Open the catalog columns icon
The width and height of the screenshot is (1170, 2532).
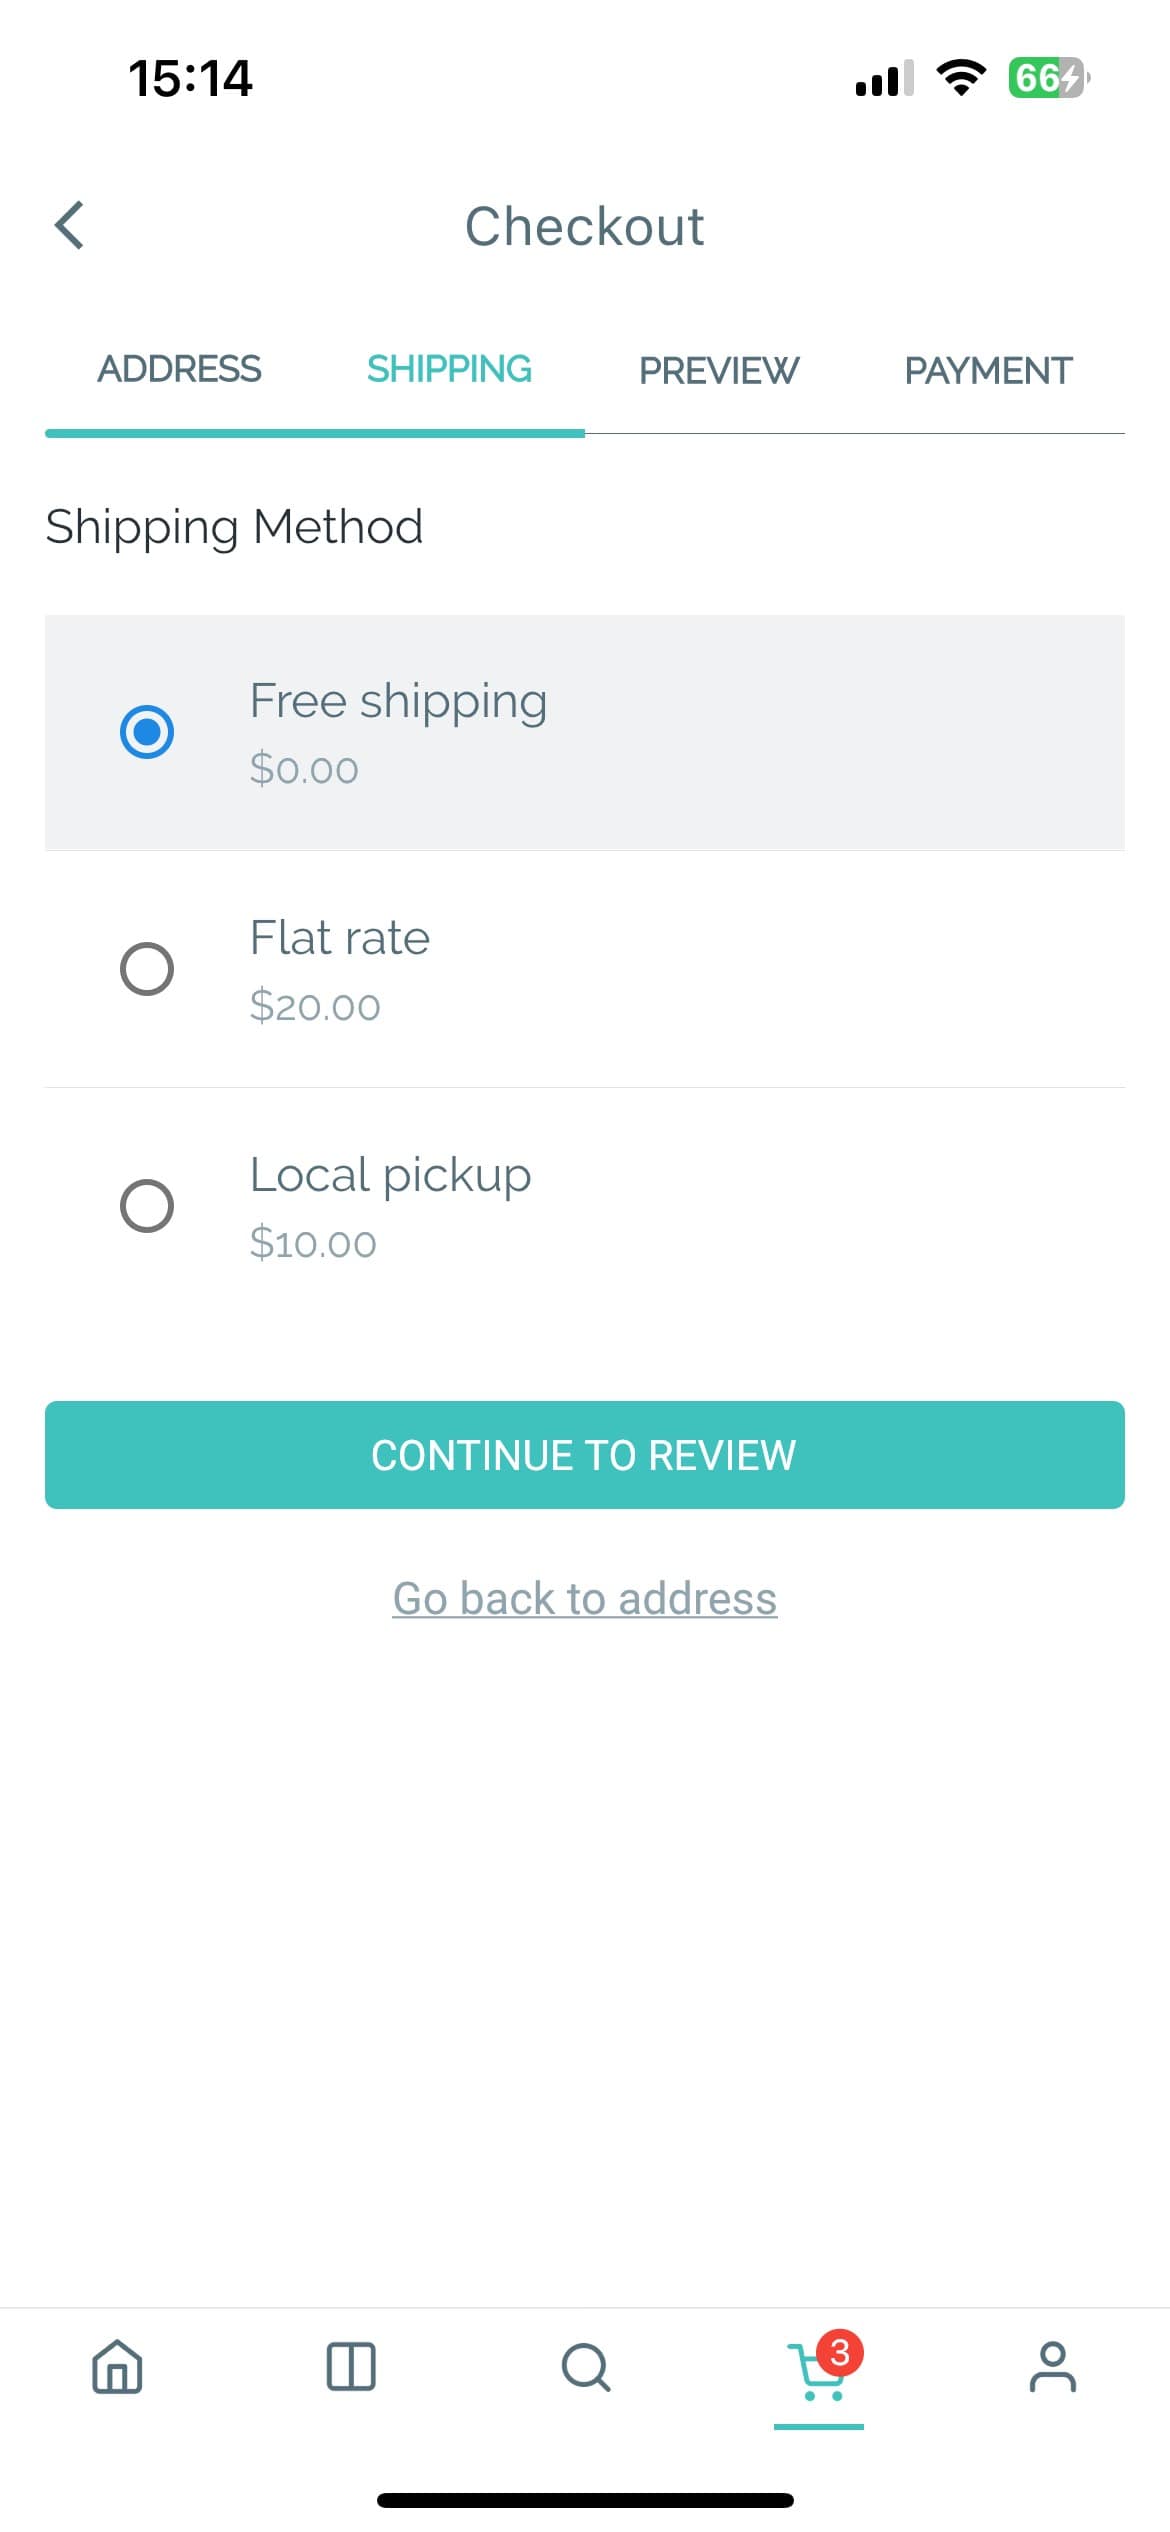tap(351, 2366)
